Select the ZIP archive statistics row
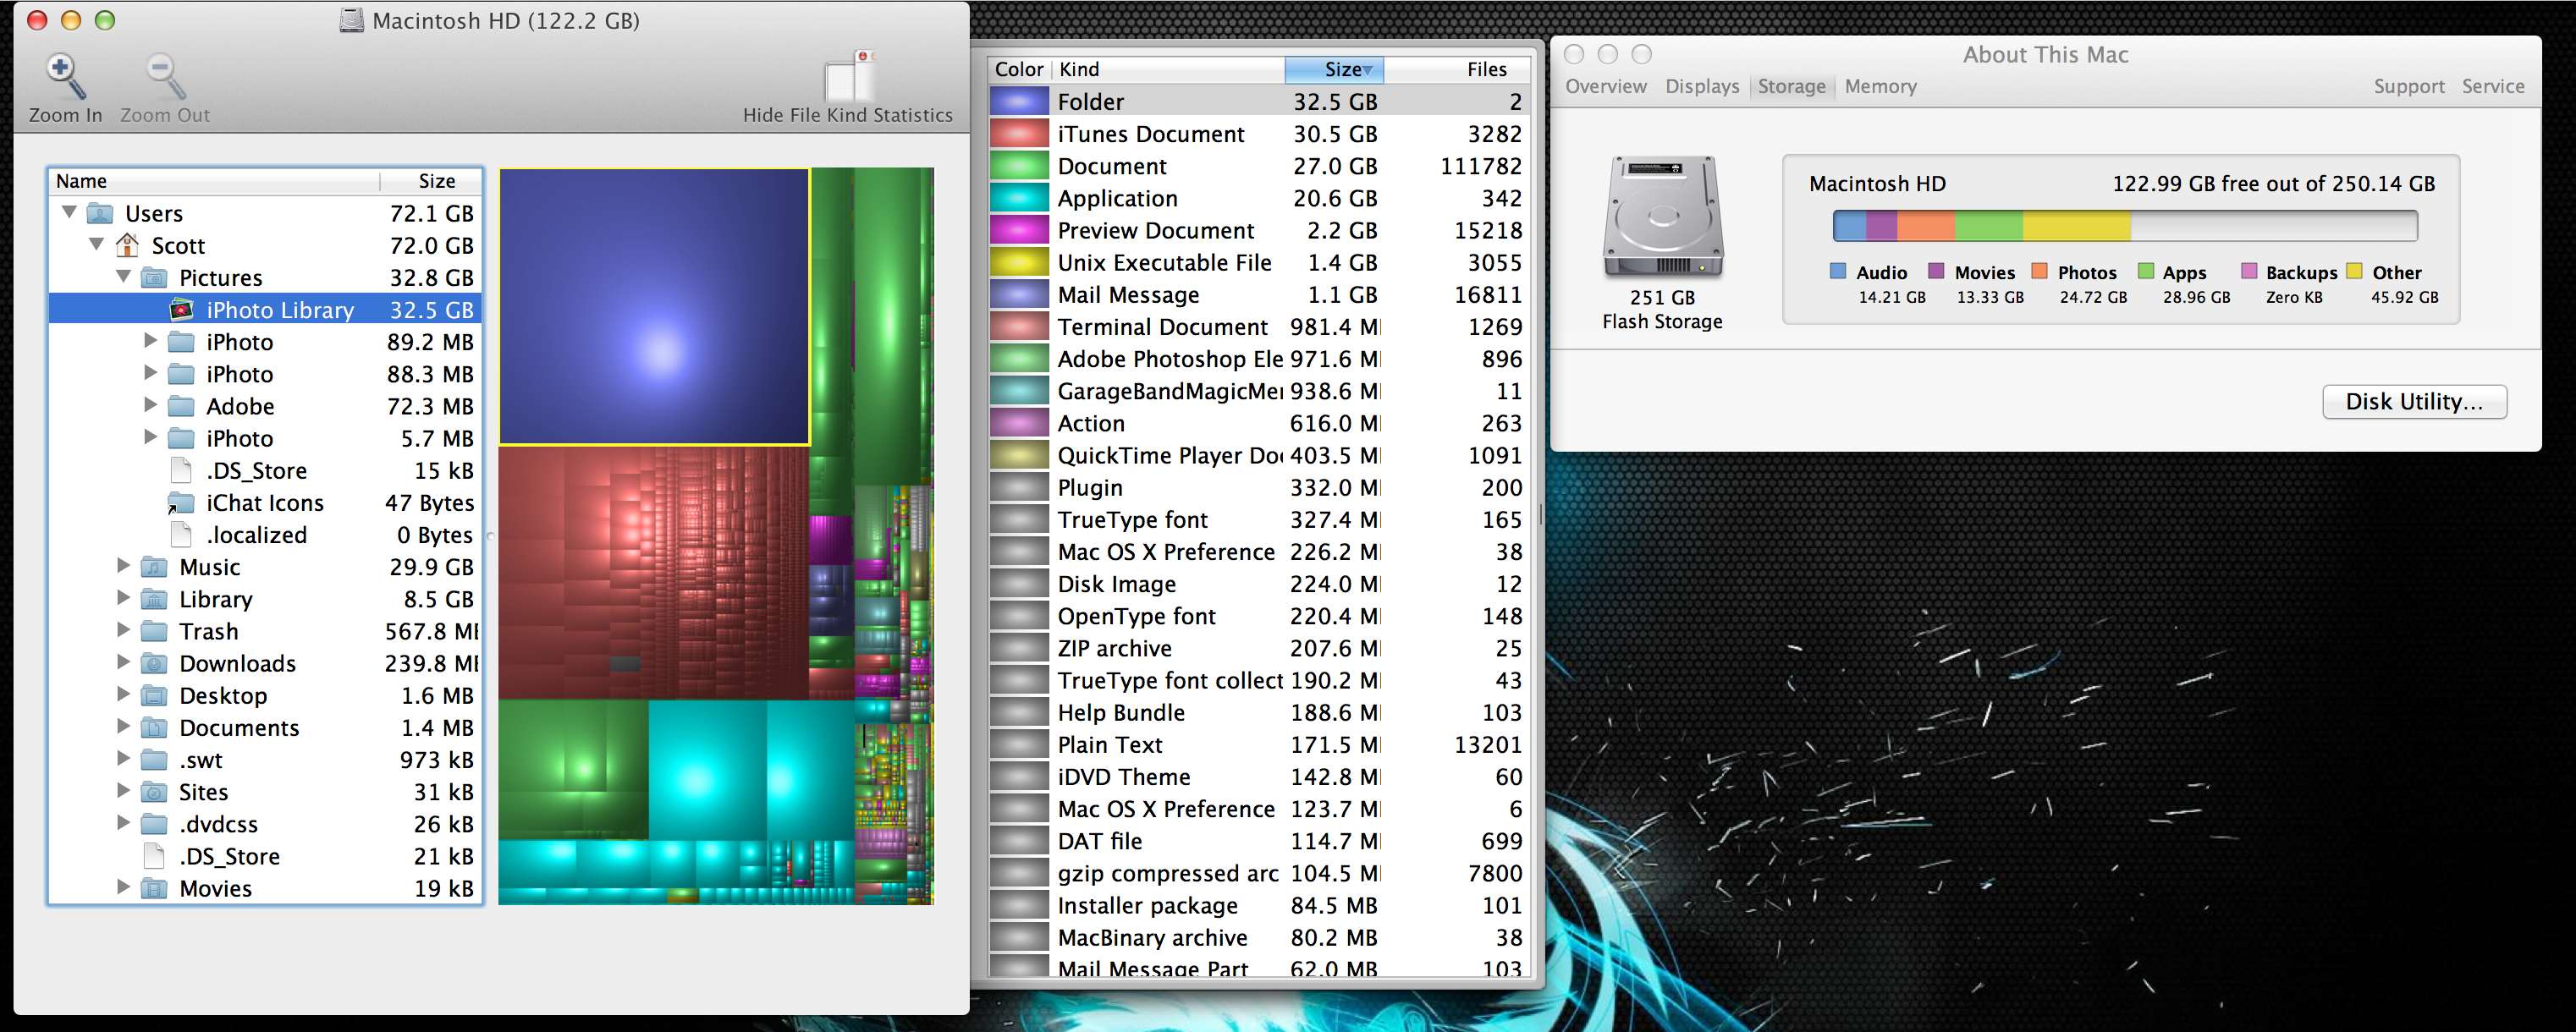Viewport: 2576px width, 1032px height. pos(1260,648)
